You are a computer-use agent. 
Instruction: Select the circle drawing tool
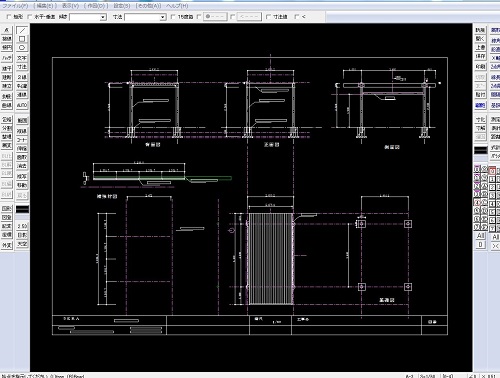tap(22, 48)
